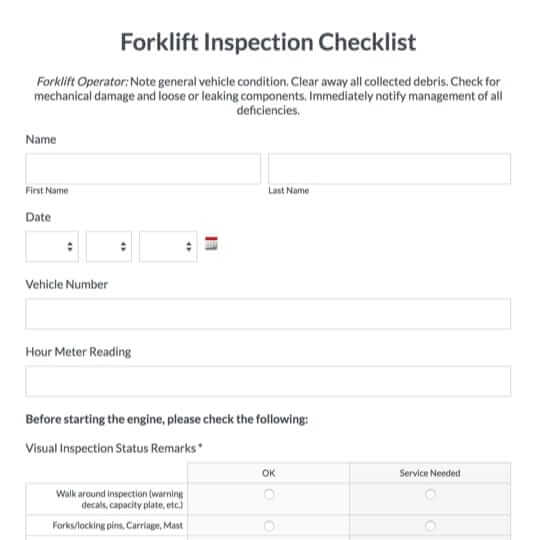
Task: Open the calendar date picker icon
Action: click(x=211, y=243)
